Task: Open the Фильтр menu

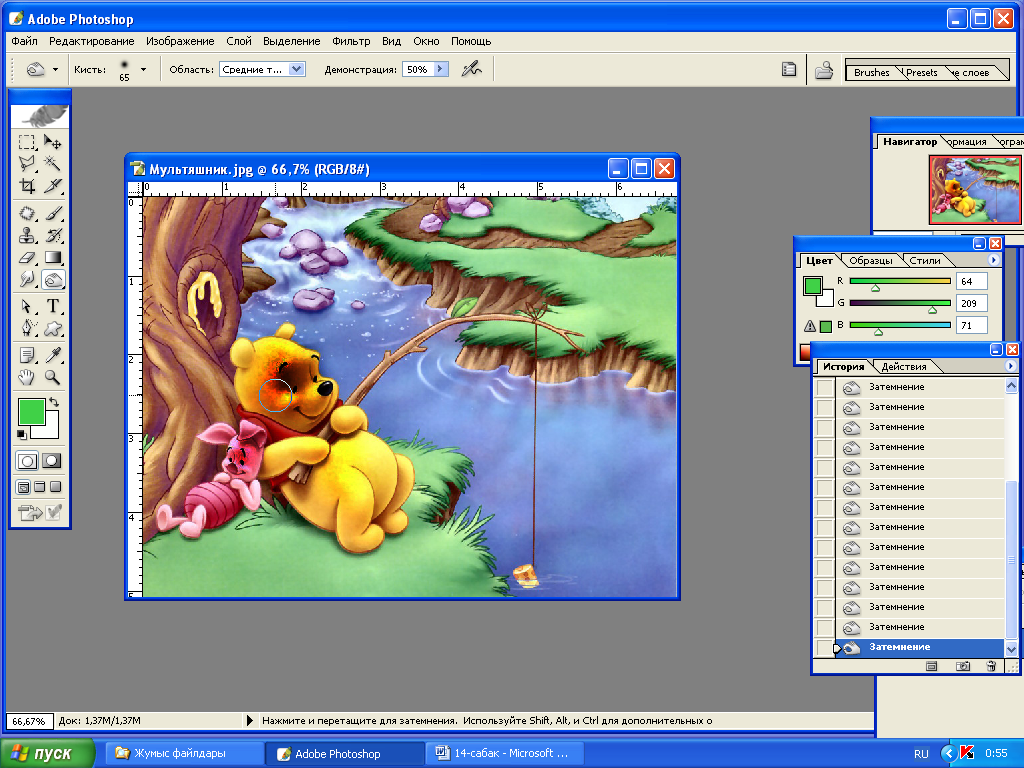Action: [351, 41]
